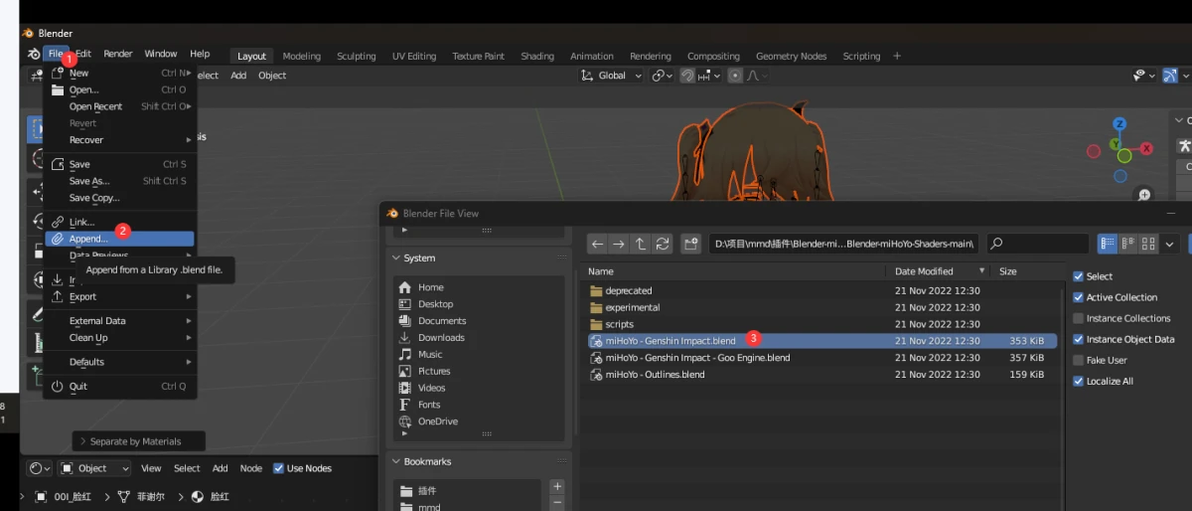Toggle the Use Nodes checkbox
This screenshot has height=511, width=1192.
[x=278, y=468]
